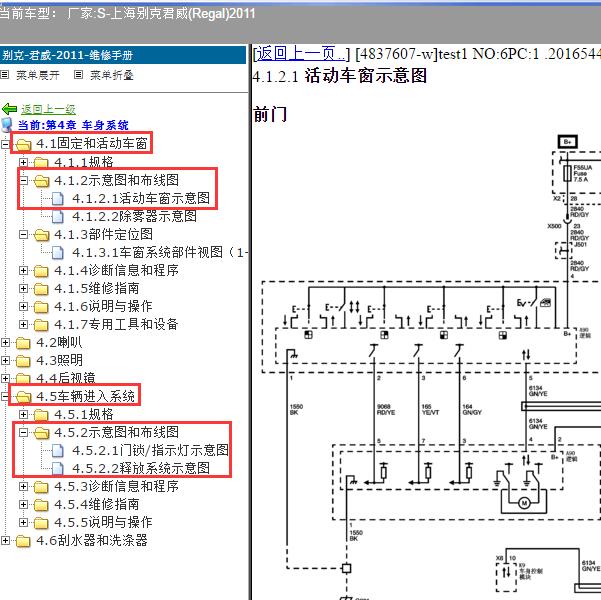Click folder icon of 4.5.2示意图和布线图
Screen dimensions: 601x600
[x=41, y=433]
